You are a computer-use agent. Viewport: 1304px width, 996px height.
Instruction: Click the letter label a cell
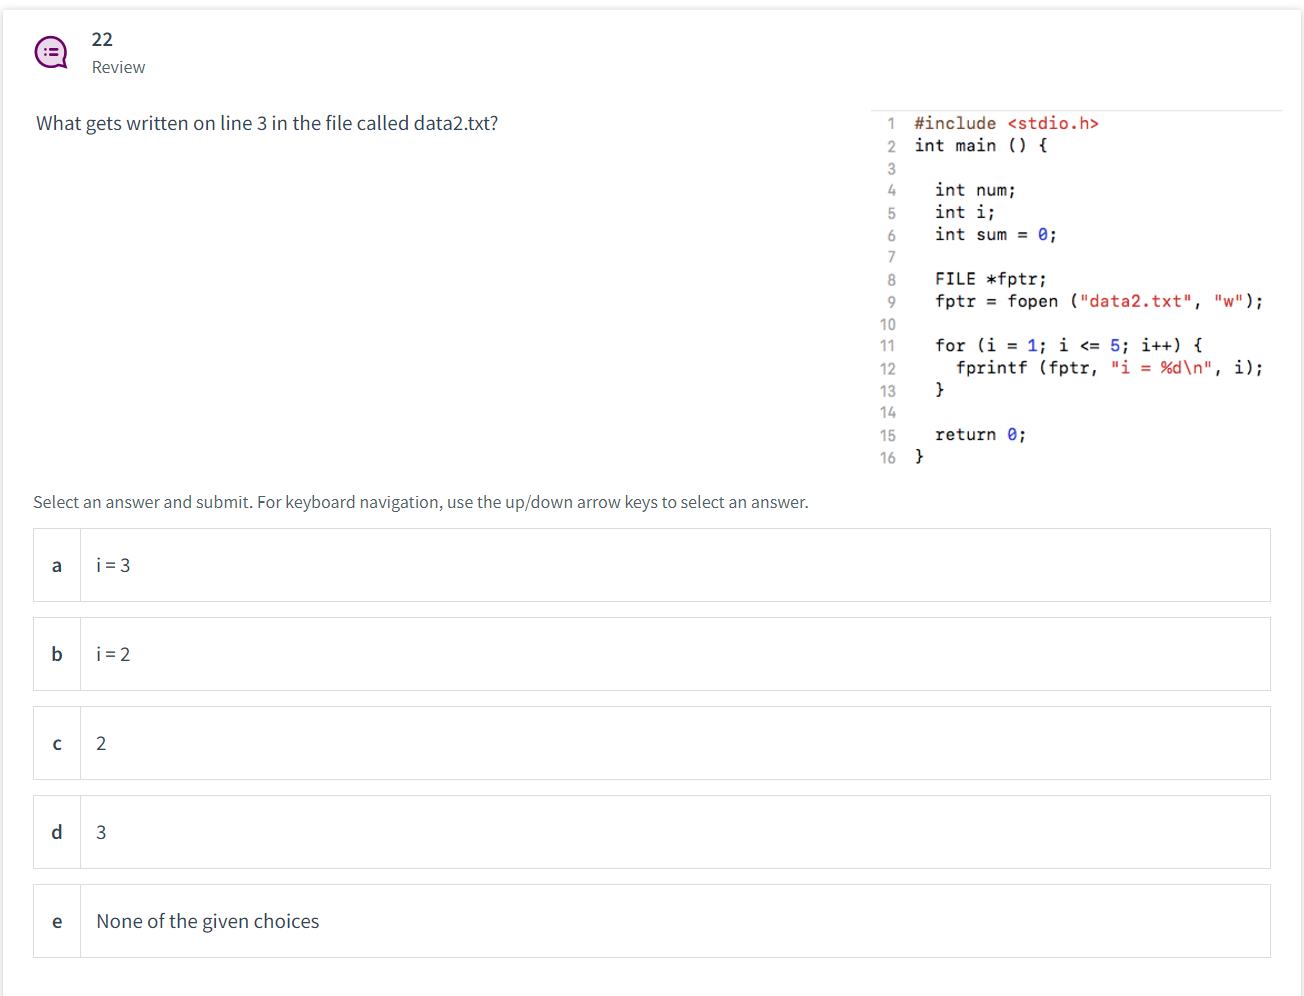(x=56, y=565)
